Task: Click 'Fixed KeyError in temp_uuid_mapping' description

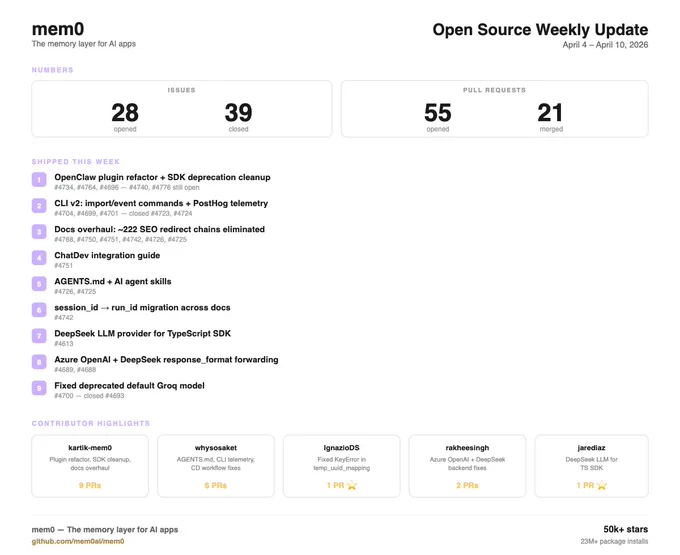Action: pyautogui.click(x=341, y=464)
